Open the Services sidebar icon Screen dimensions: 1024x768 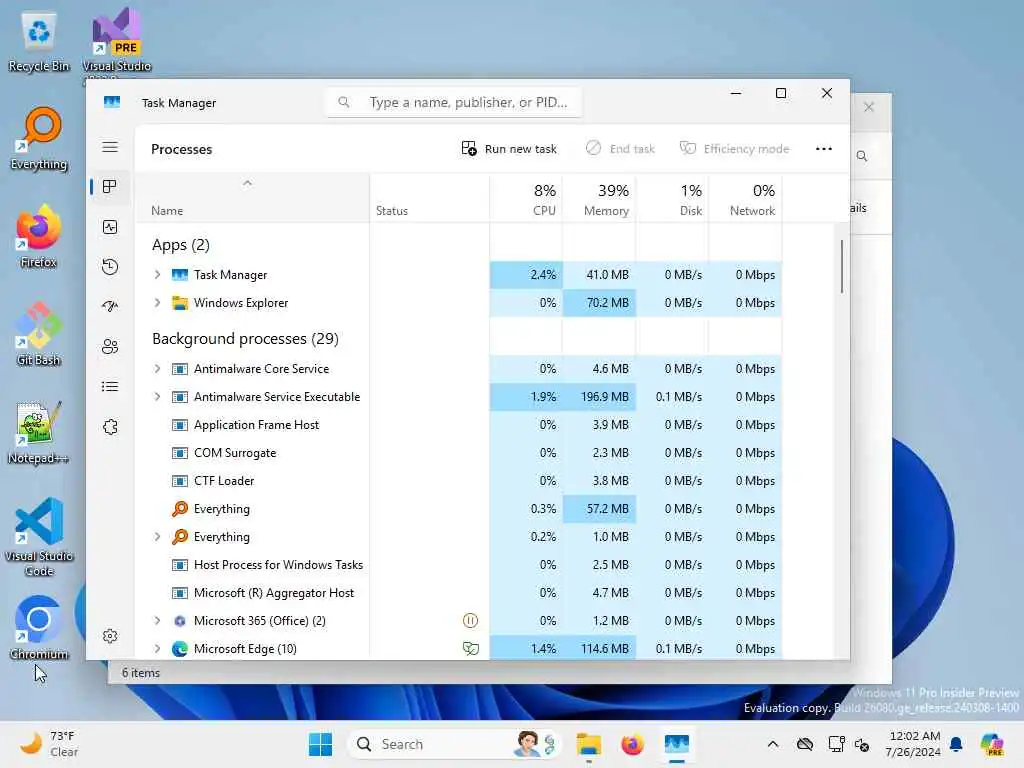click(110, 427)
